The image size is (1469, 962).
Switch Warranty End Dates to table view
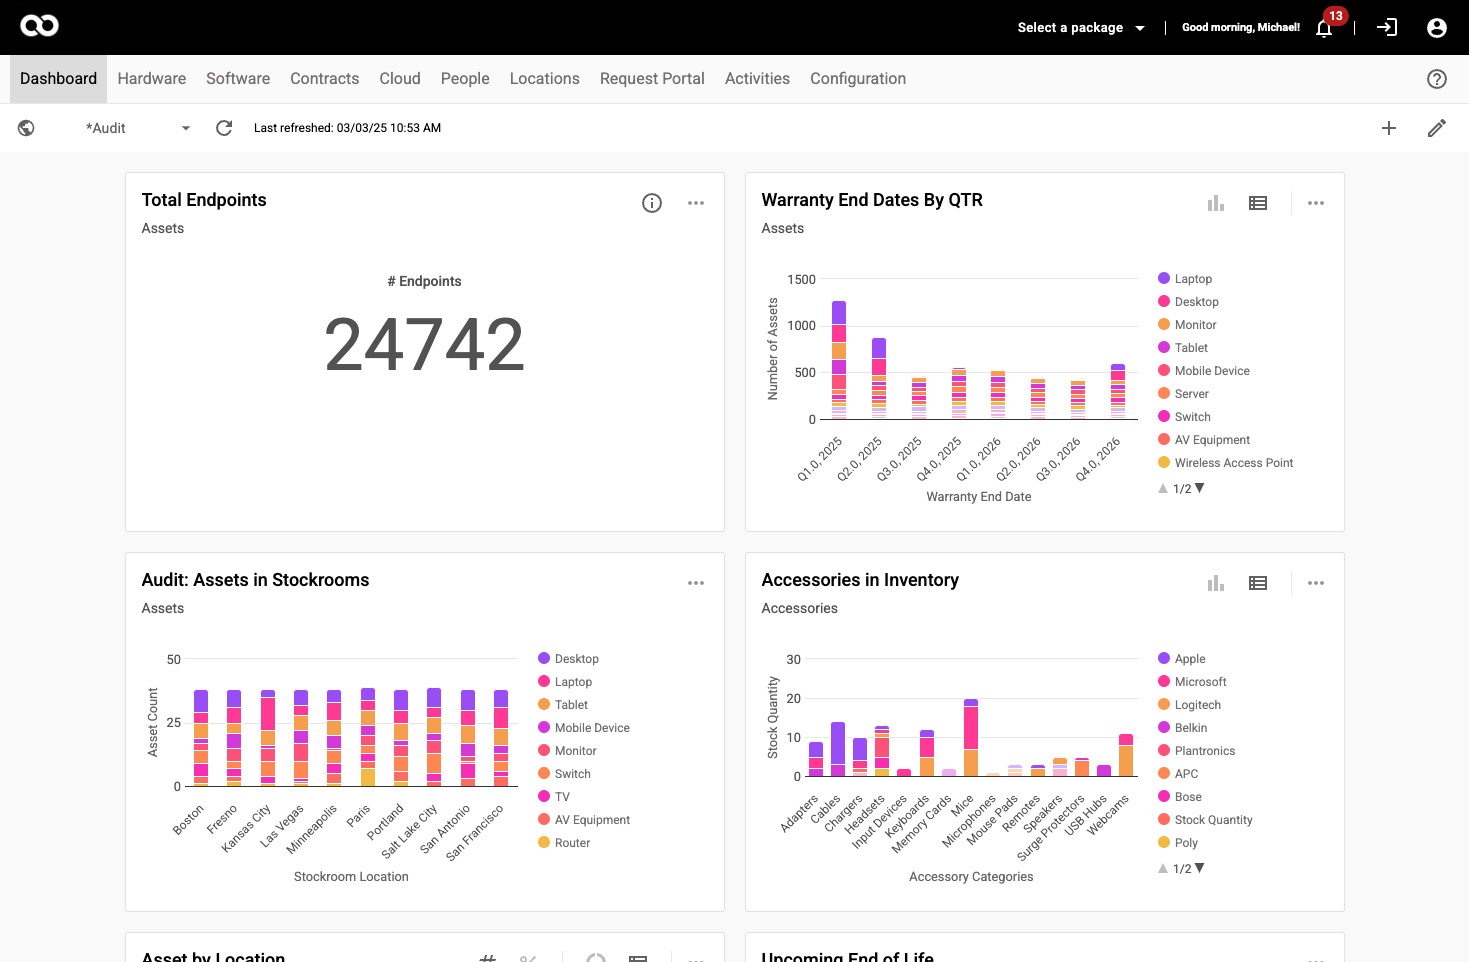click(1257, 203)
